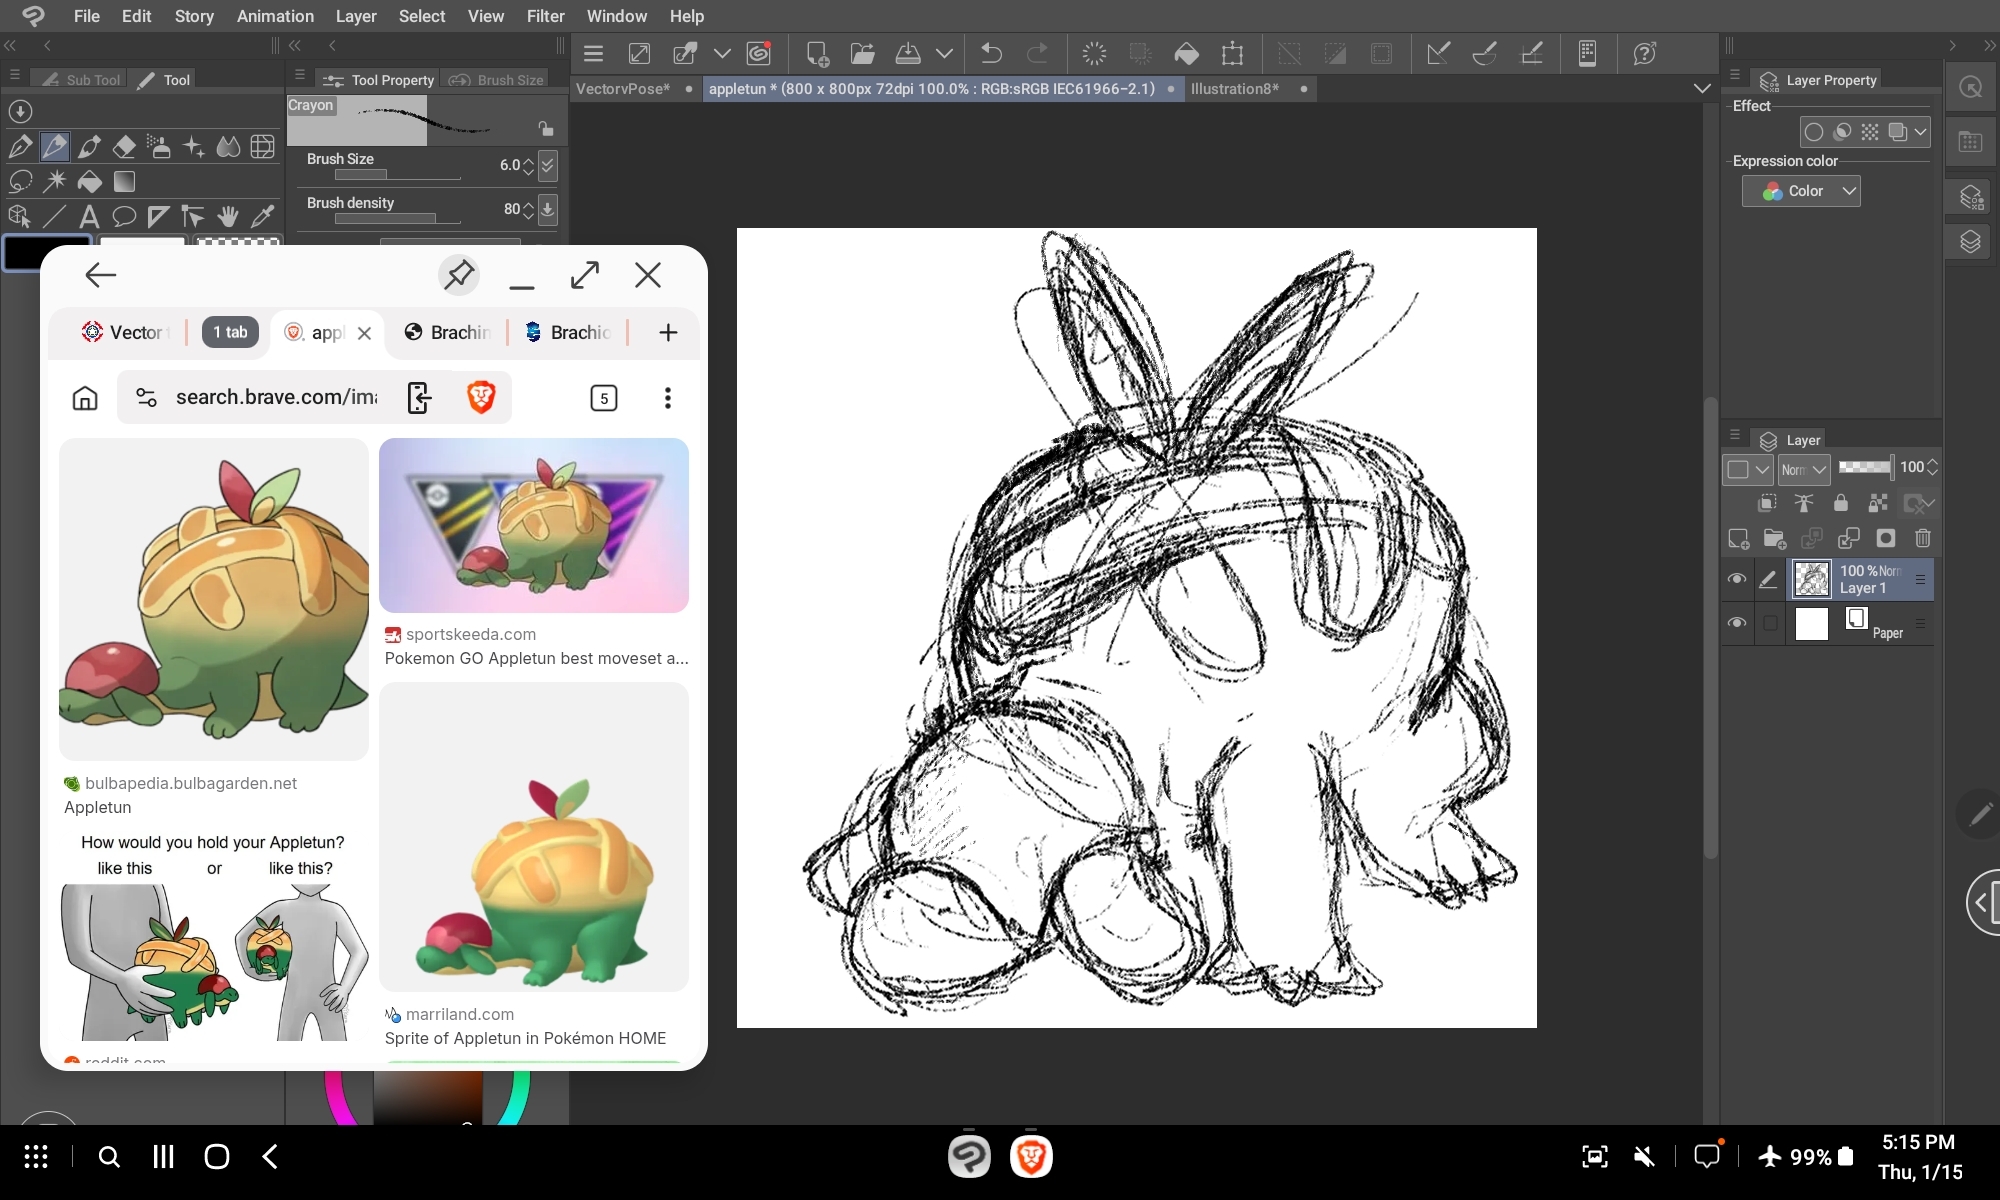The width and height of the screenshot is (2000, 1200).
Task: Hide Layer 1 using eye icon
Action: [1737, 579]
